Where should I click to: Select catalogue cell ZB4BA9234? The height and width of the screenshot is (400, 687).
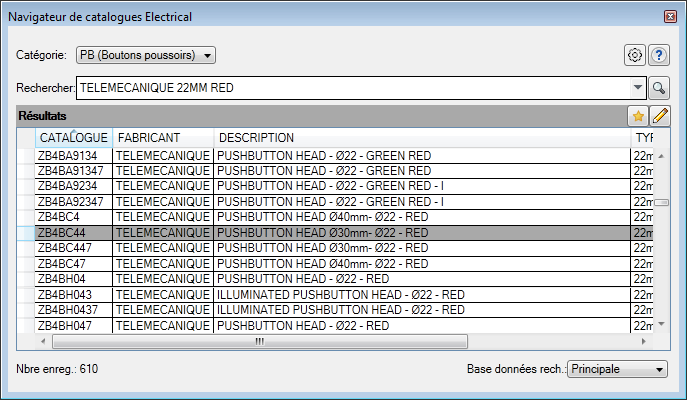coord(74,186)
